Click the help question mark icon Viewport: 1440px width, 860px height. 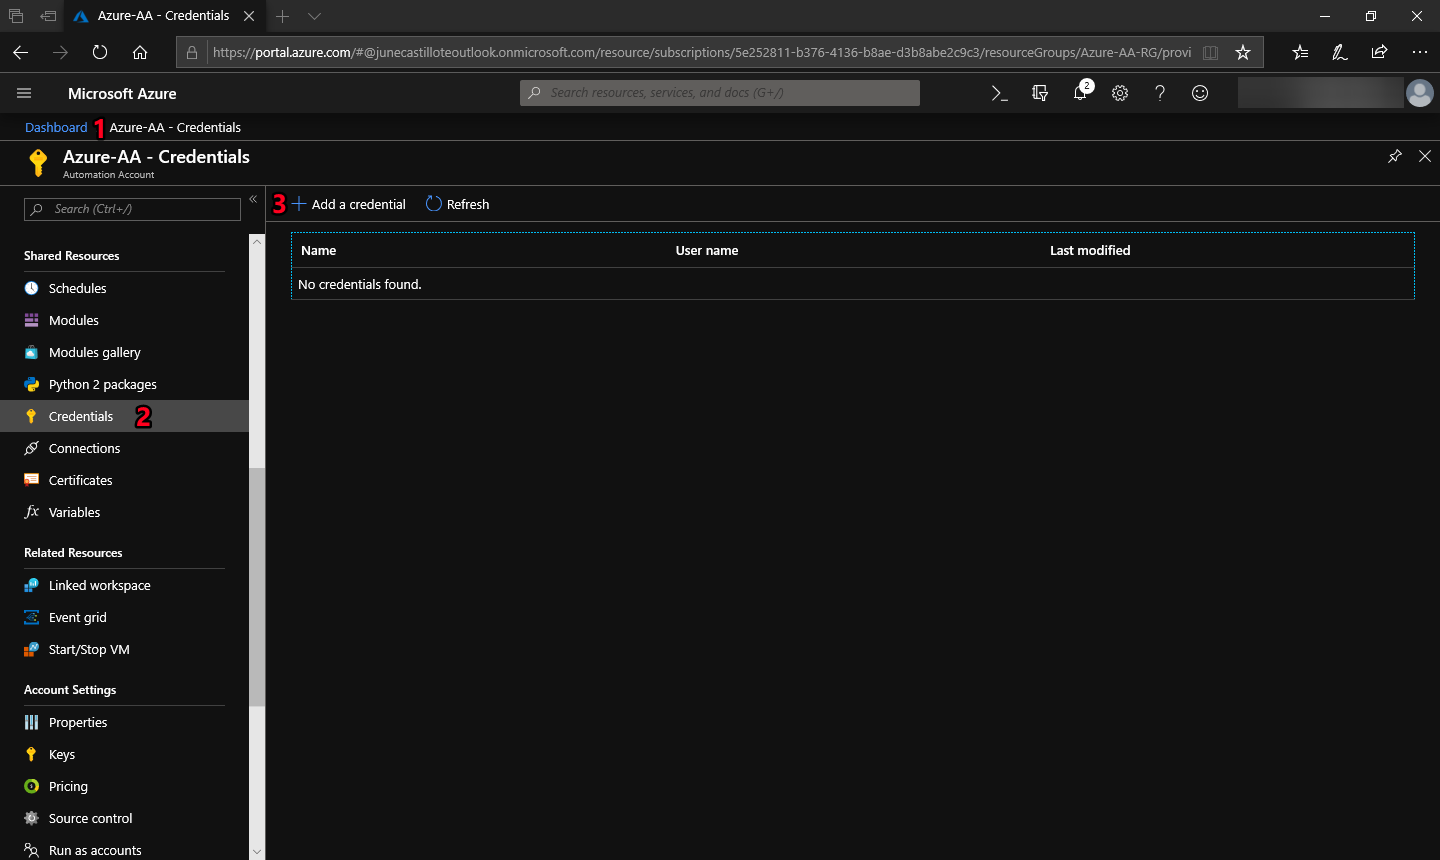[x=1160, y=93]
